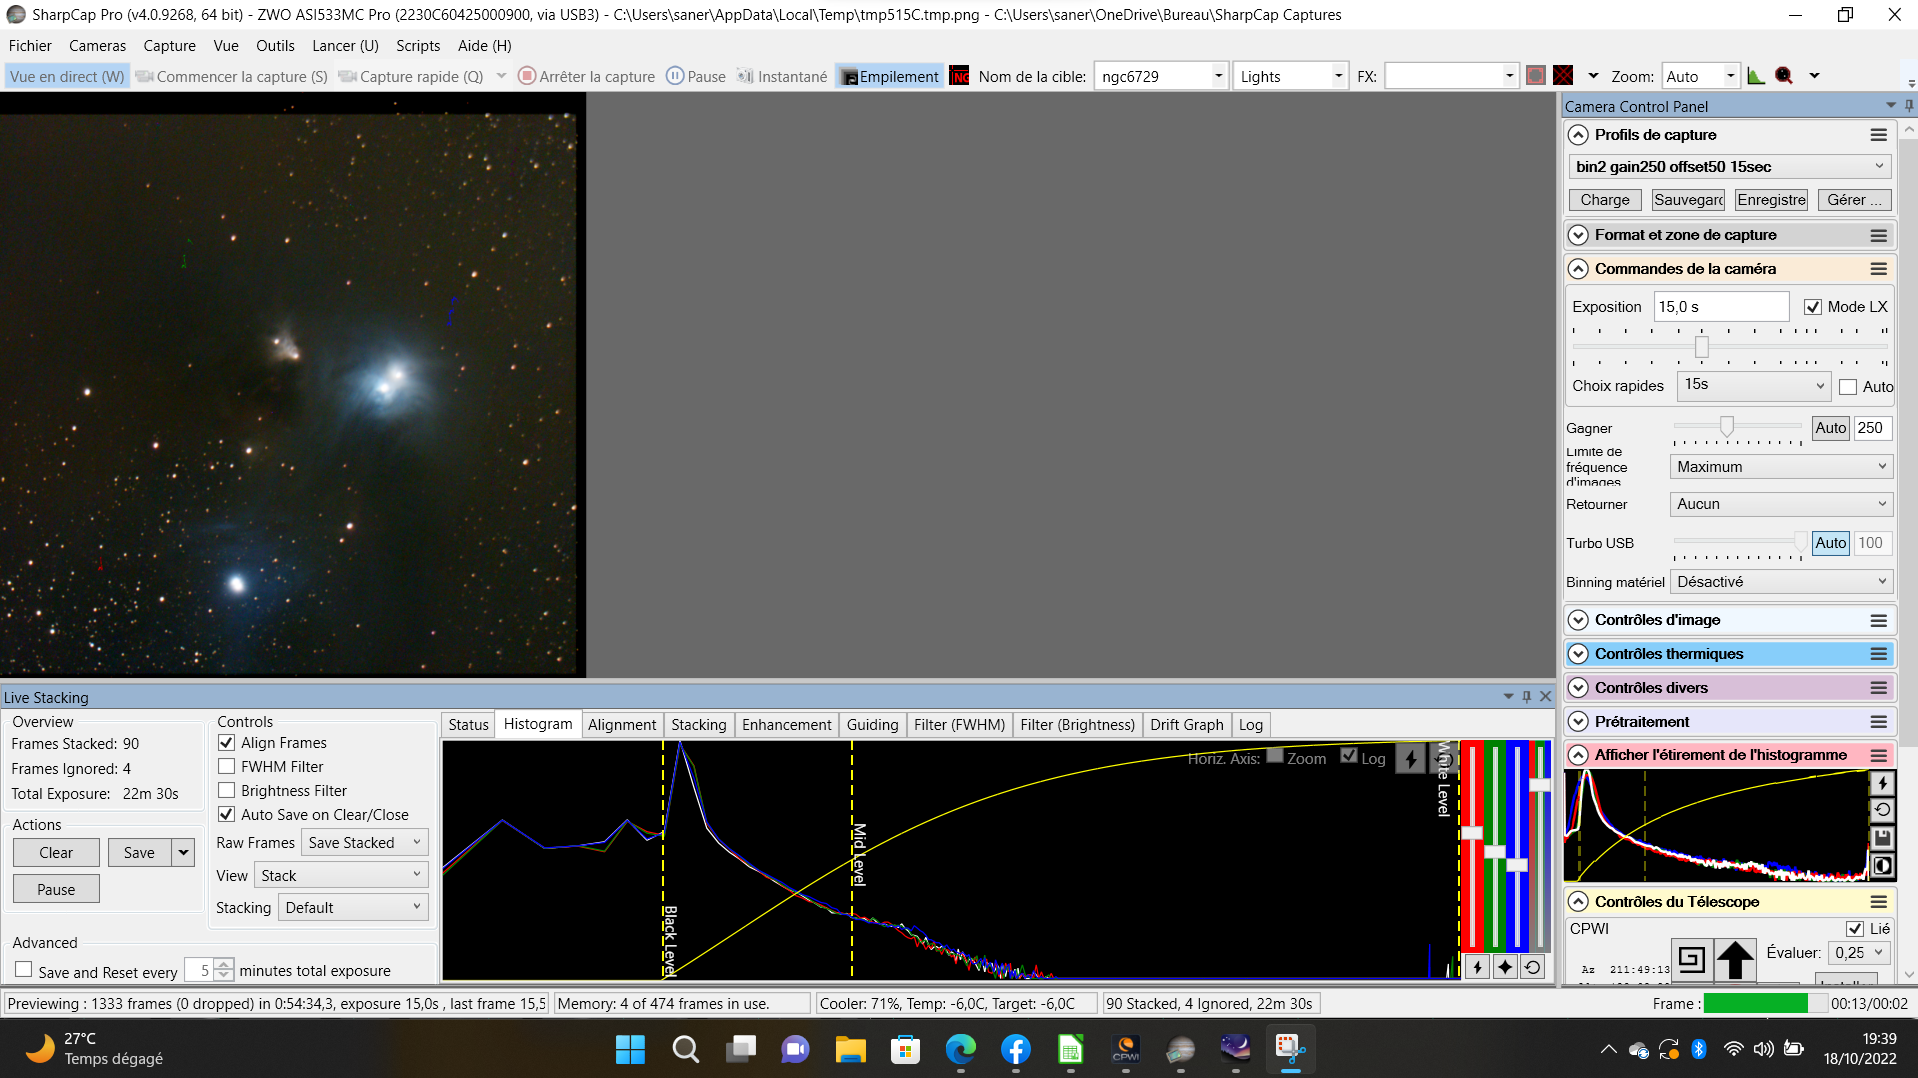Click Arrêter la capture in toolbar
The height and width of the screenshot is (1078, 1918).
coord(587,76)
